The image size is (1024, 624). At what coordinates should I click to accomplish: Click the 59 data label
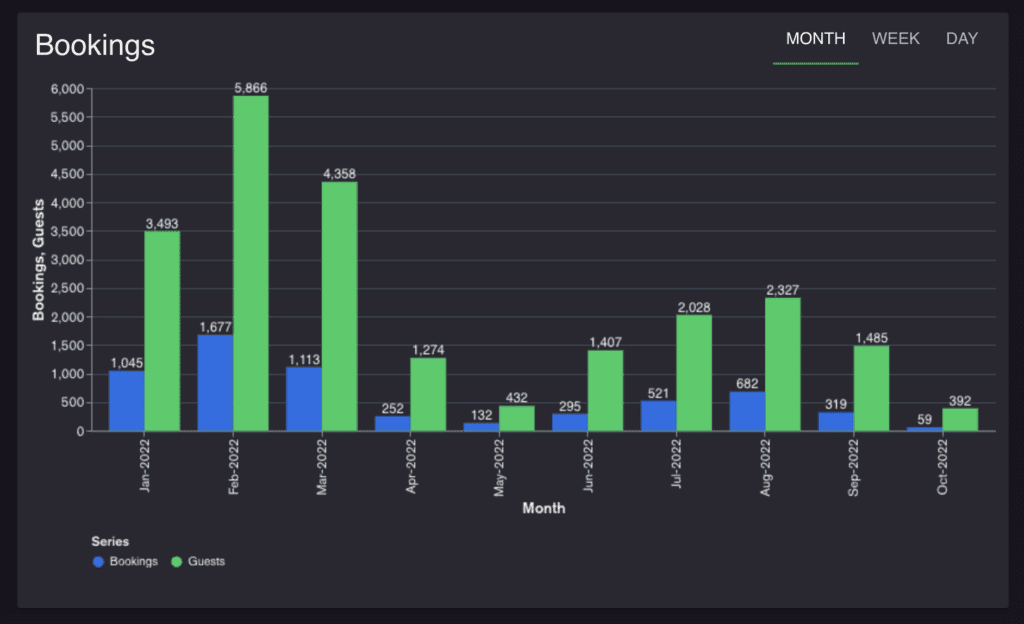point(925,420)
